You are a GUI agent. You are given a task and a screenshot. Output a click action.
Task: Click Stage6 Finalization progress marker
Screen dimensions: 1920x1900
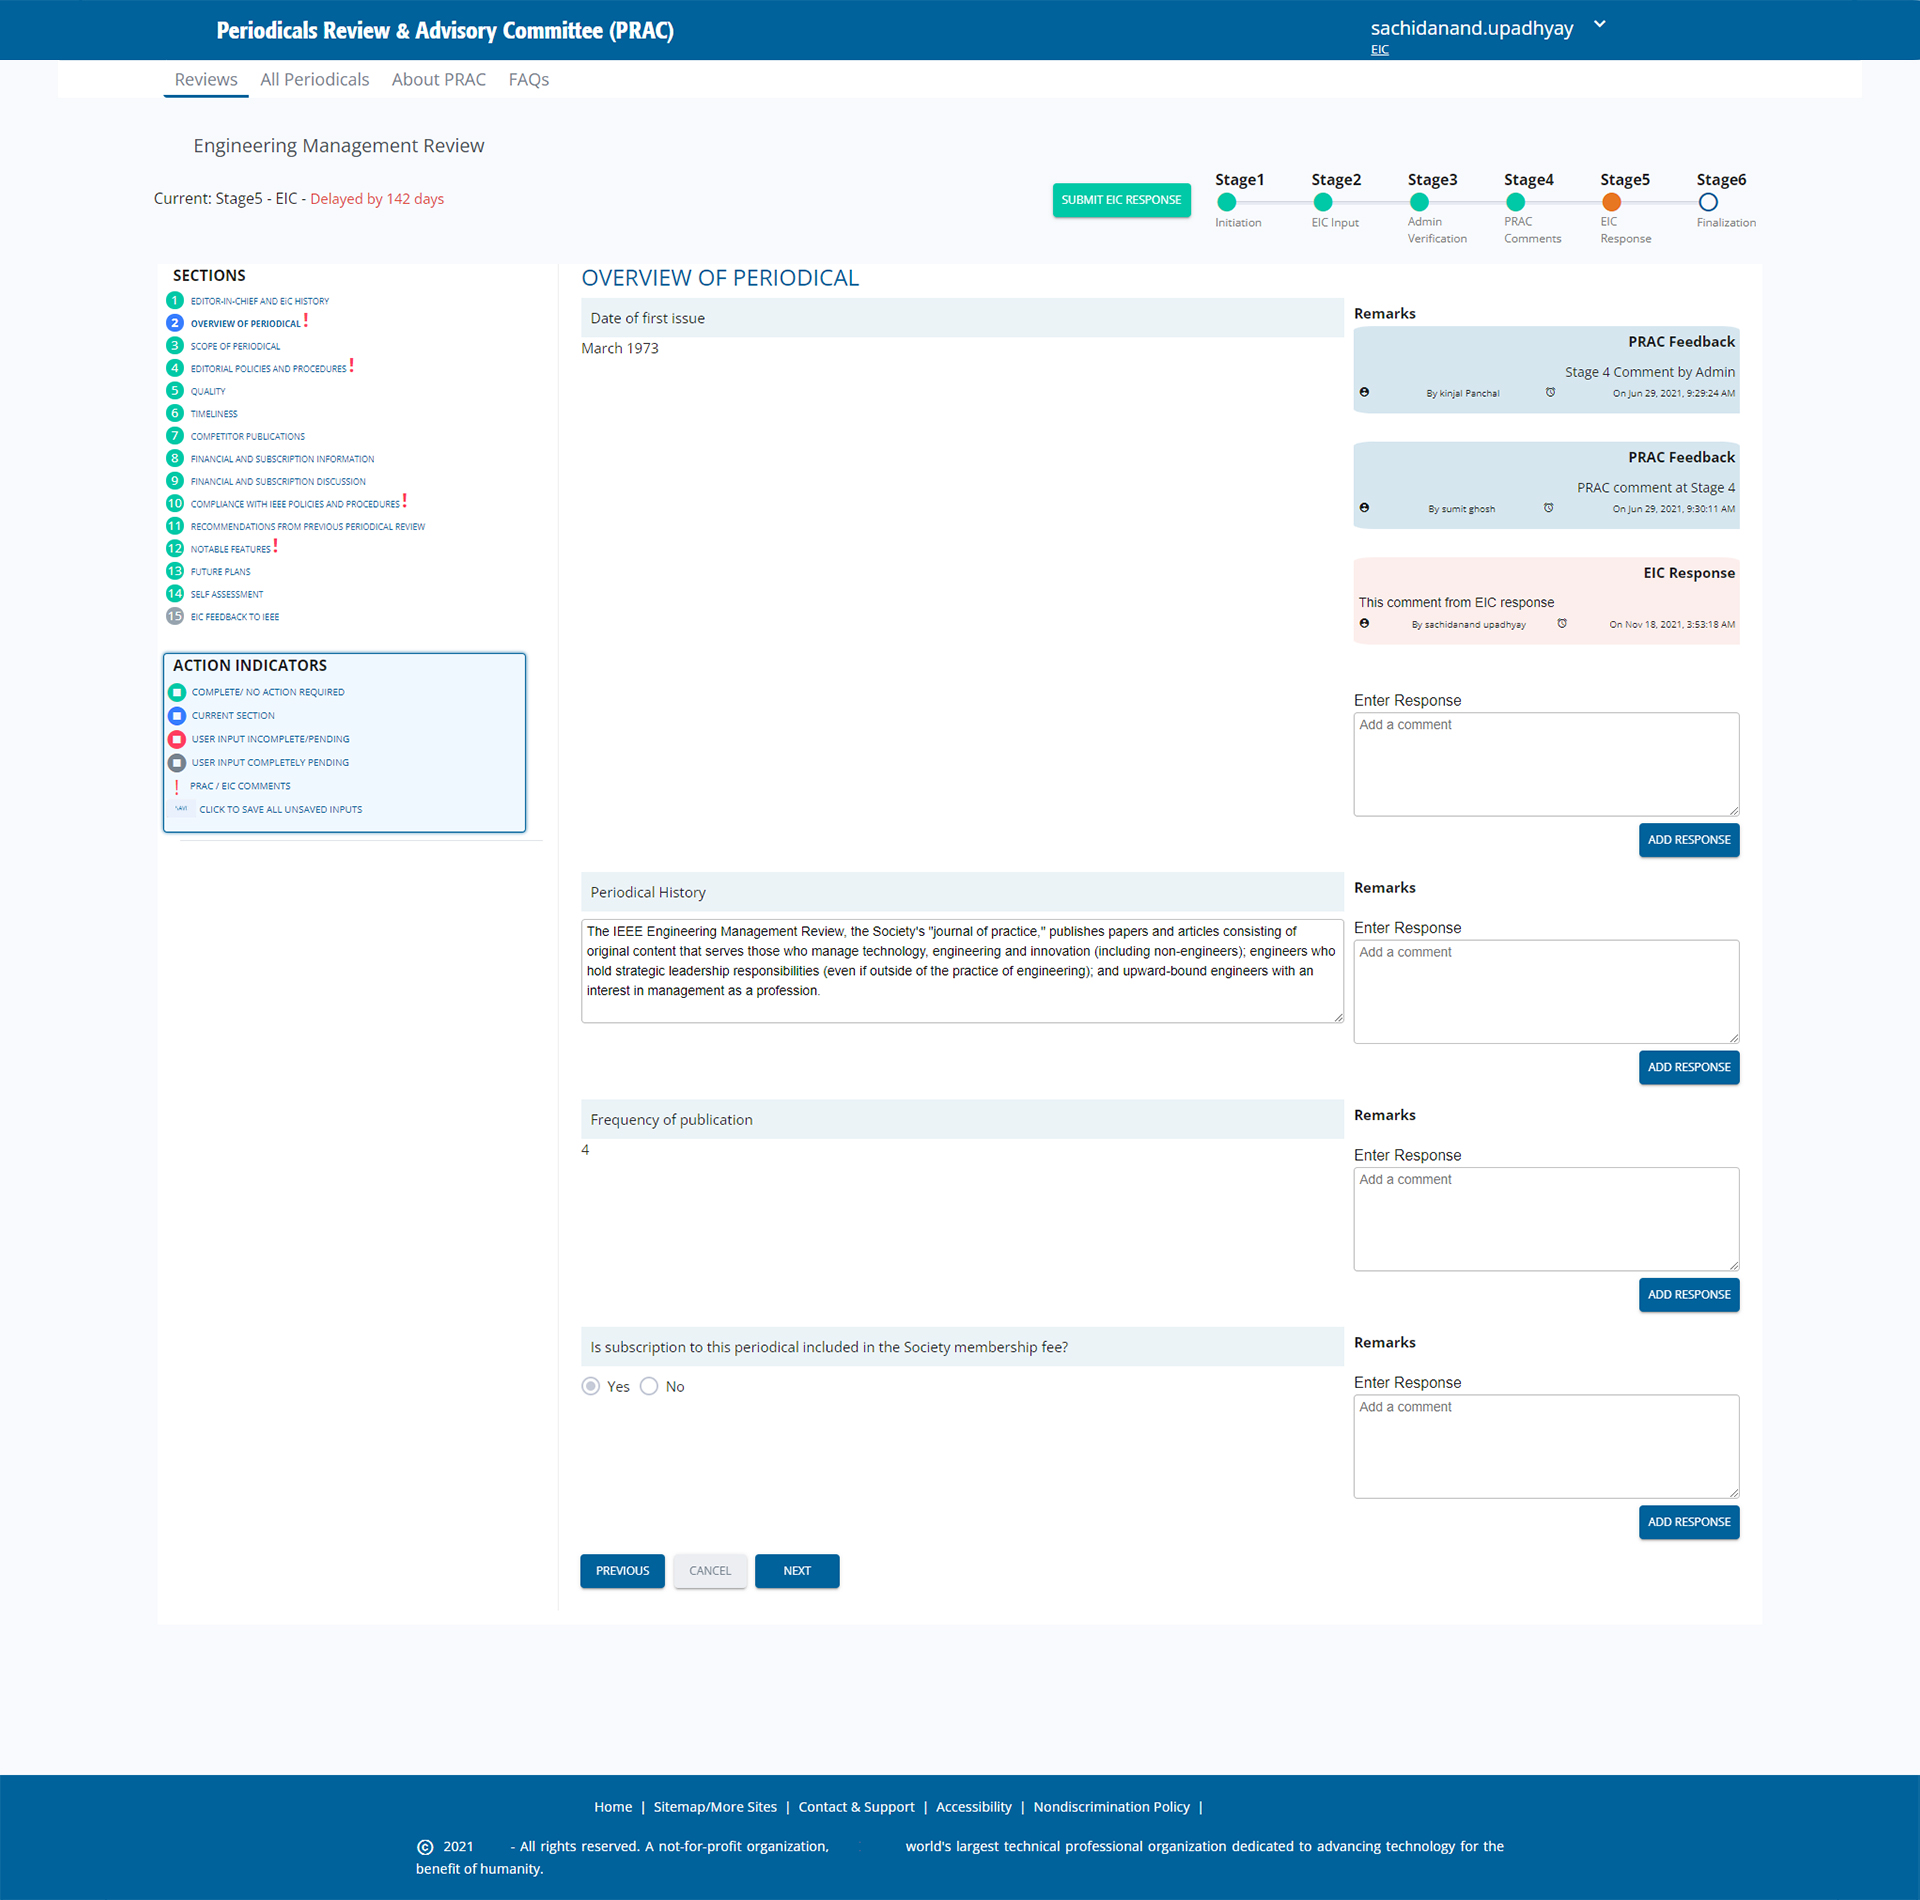[1708, 202]
